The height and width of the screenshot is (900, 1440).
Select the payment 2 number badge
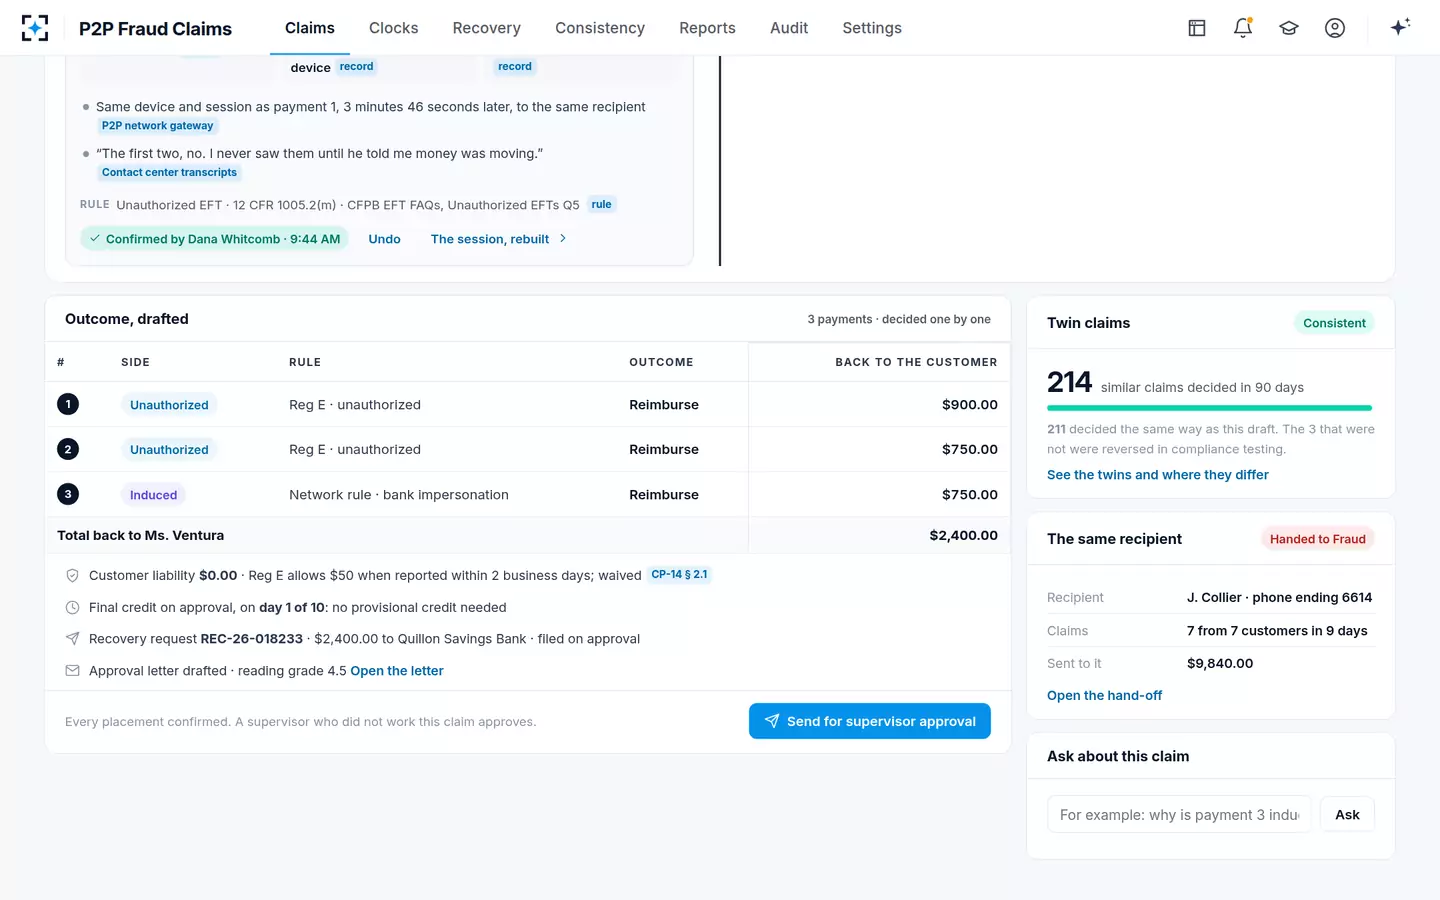tap(68, 449)
